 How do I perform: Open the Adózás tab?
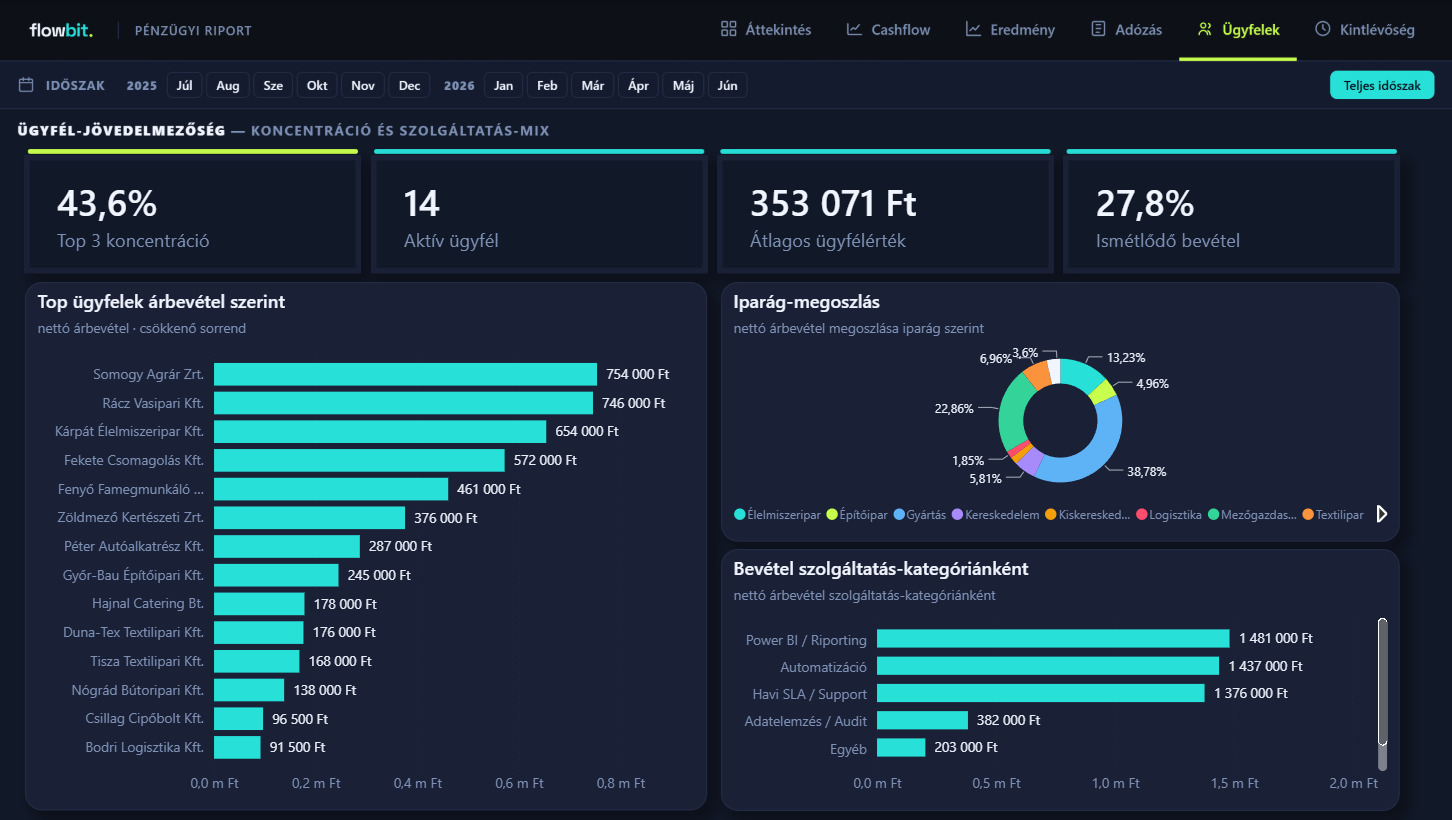[x=1126, y=30]
